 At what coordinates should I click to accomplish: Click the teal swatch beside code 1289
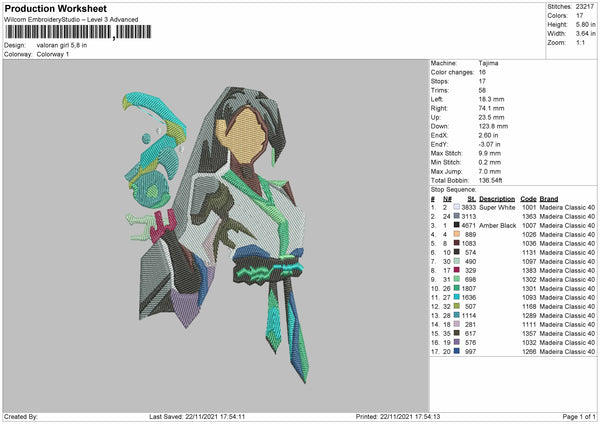click(x=457, y=315)
